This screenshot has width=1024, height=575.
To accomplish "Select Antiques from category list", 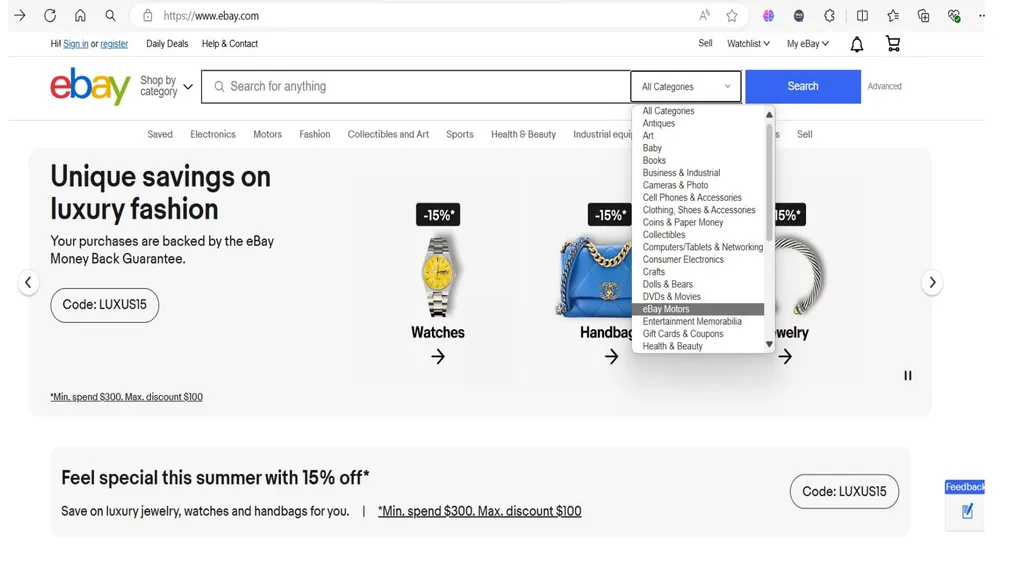I will tap(658, 123).
